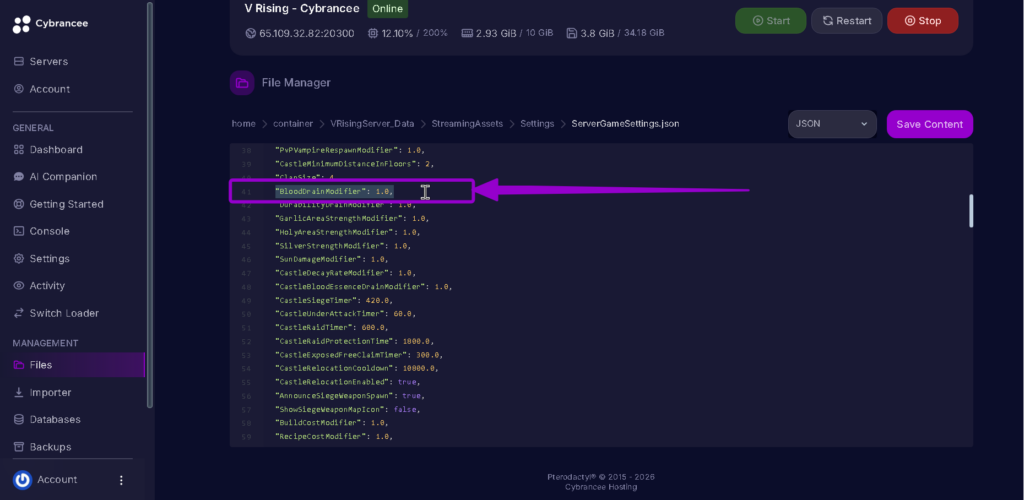Image resolution: width=1024 pixels, height=500 pixels.
Task: Click the Activity eye icon
Action: pos(19,285)
